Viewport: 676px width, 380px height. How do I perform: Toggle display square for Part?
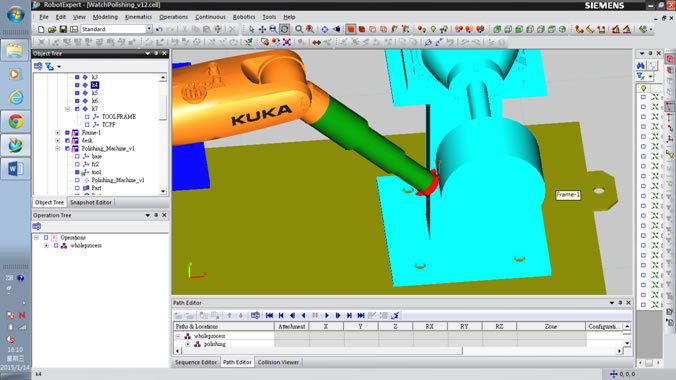pos(77,188)
